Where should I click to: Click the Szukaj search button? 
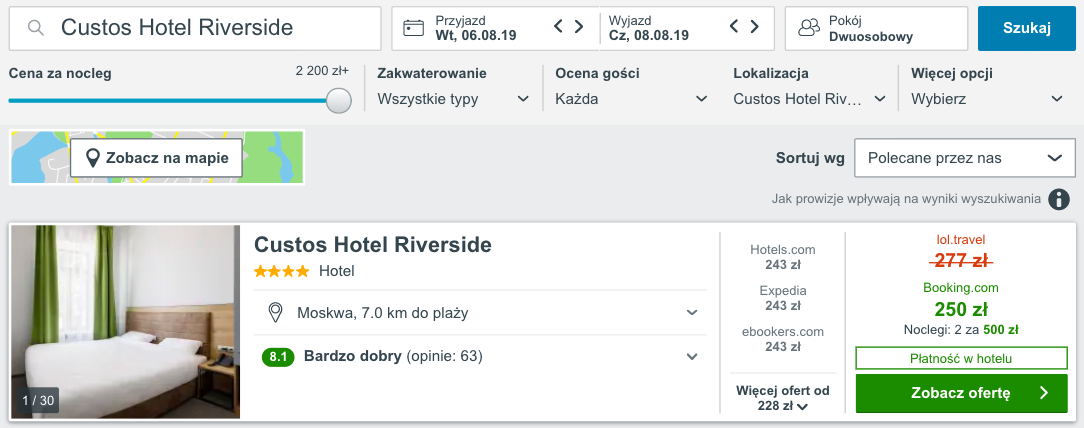click(1027, 28)
